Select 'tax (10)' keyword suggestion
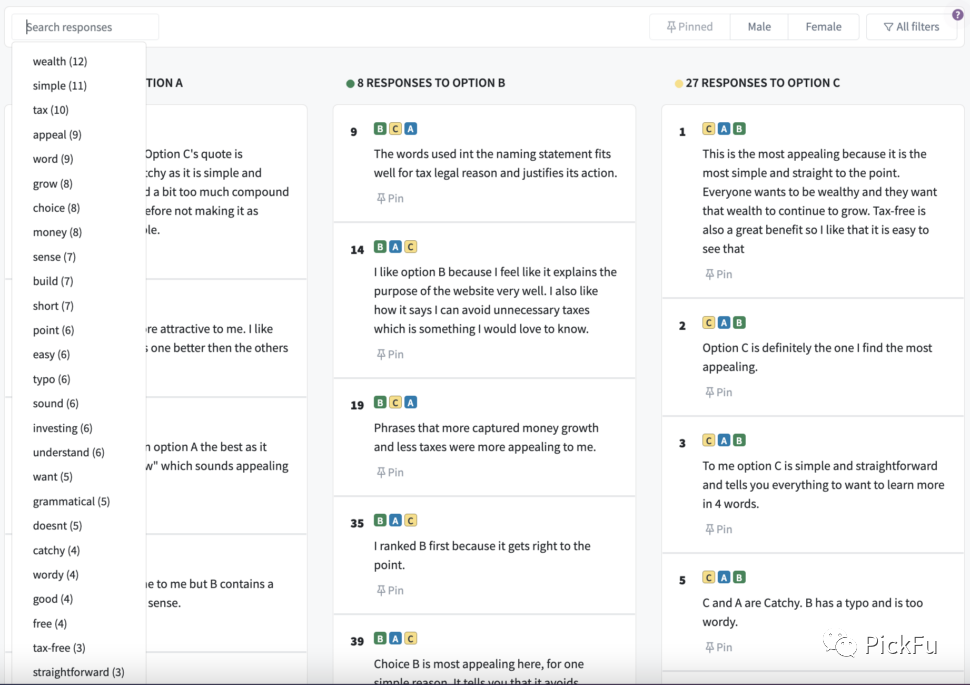Screen dimensions: 970x685 point(51,110)
